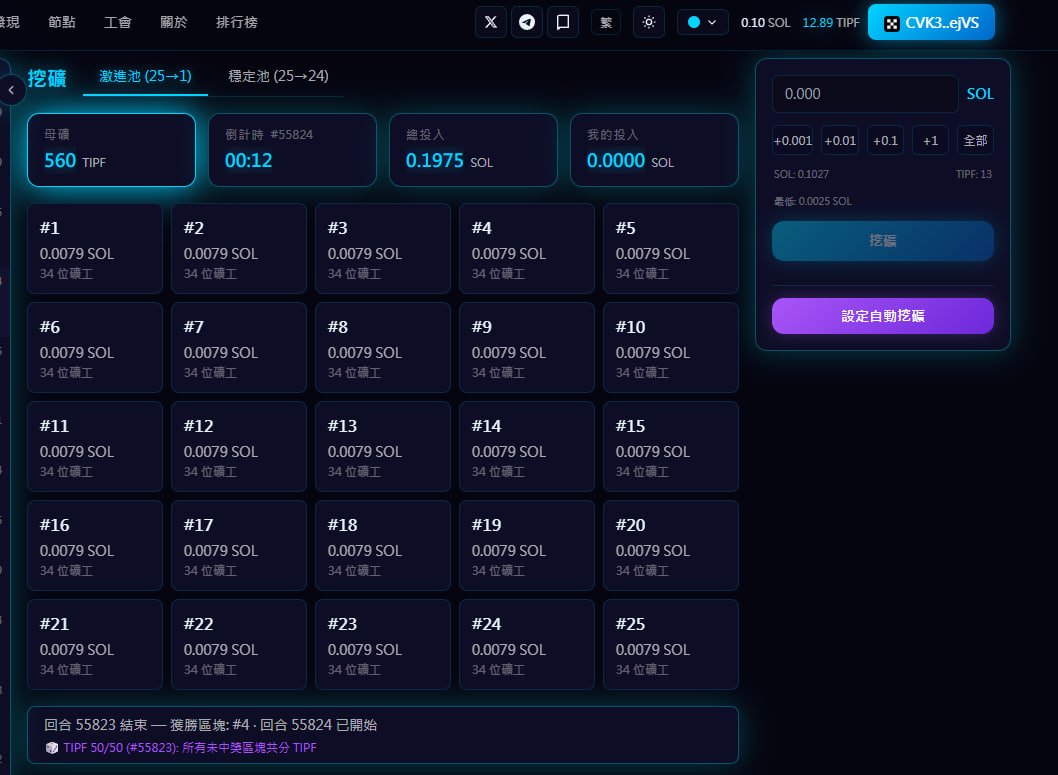
Task: Select mining block #20
Action: click(x=671, y=546)
